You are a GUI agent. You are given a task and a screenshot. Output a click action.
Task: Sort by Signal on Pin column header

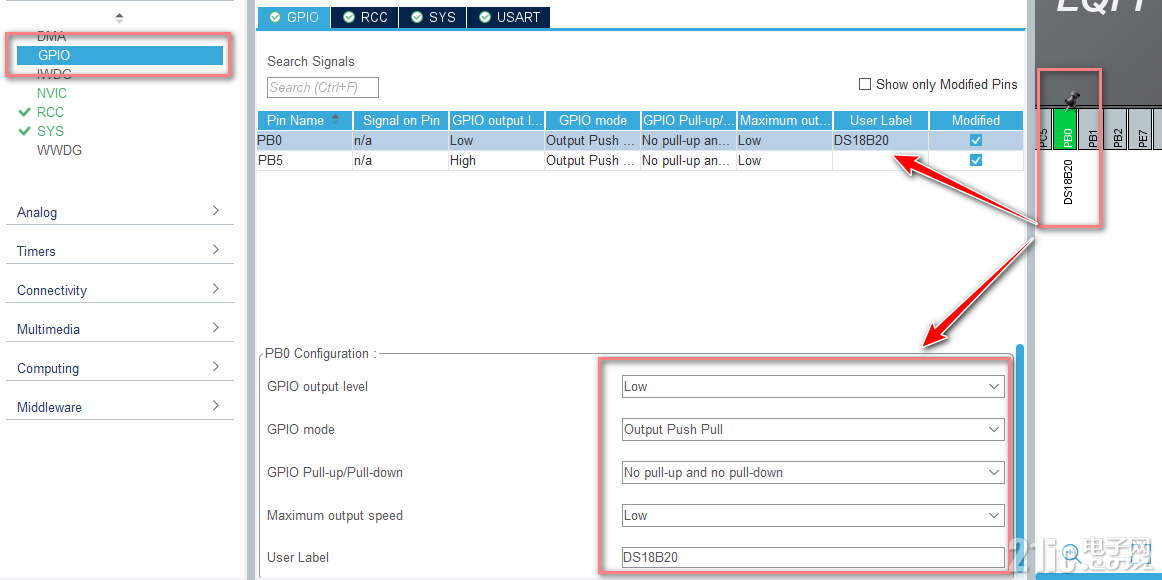(401, 120)
